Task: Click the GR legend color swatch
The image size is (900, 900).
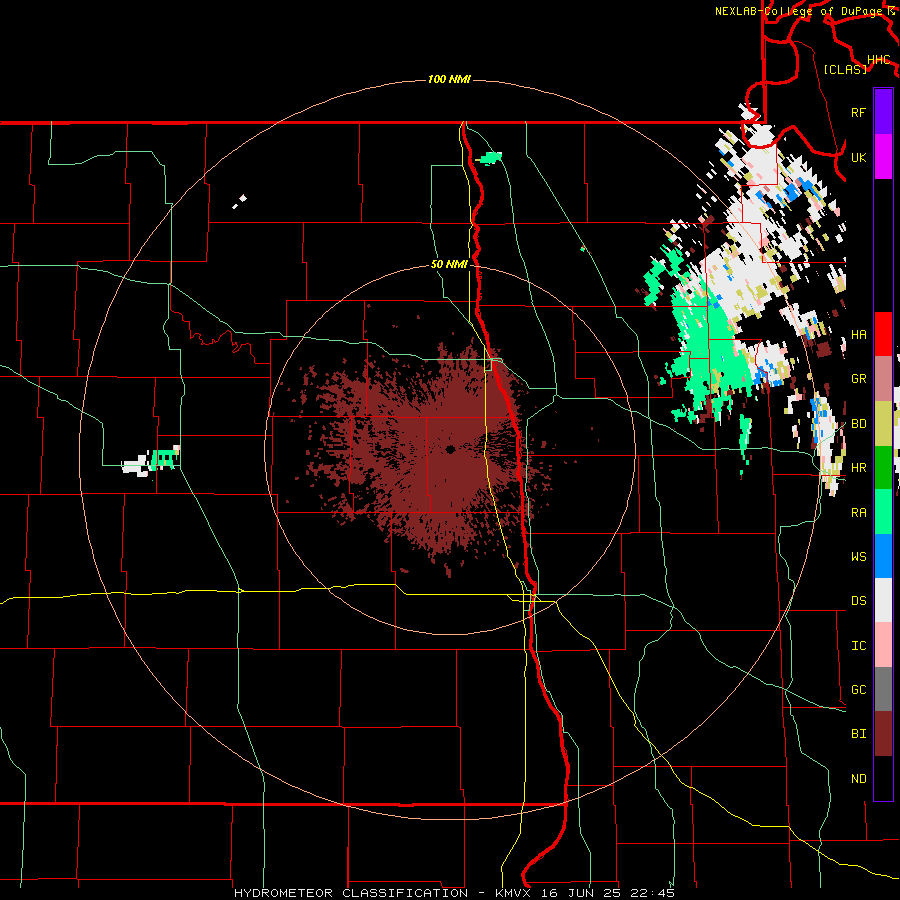Action: [883, 379]
